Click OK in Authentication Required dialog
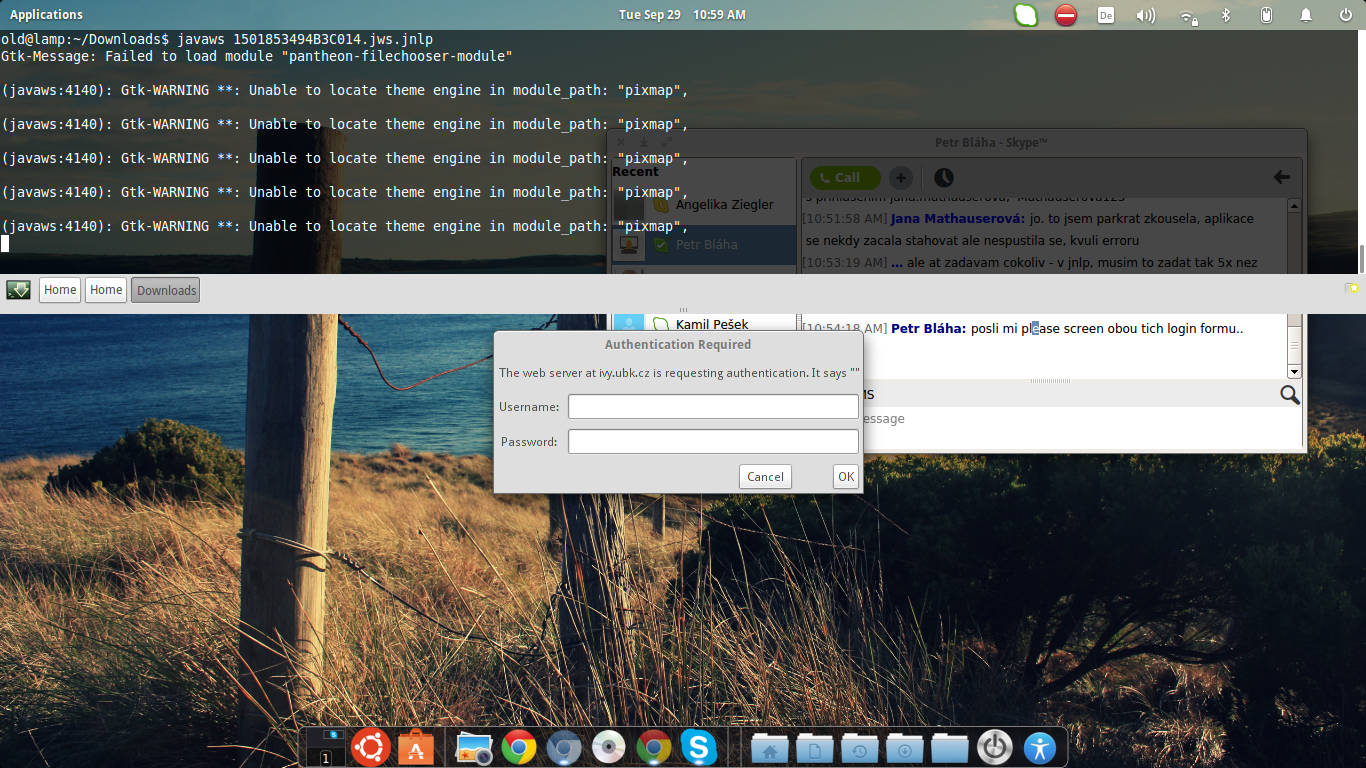This screenshot has height=768, width=1366. point(846,476)
